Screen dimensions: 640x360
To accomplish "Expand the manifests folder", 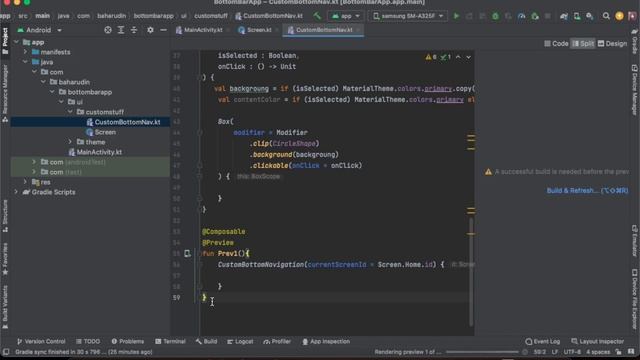I will (25, 52).
